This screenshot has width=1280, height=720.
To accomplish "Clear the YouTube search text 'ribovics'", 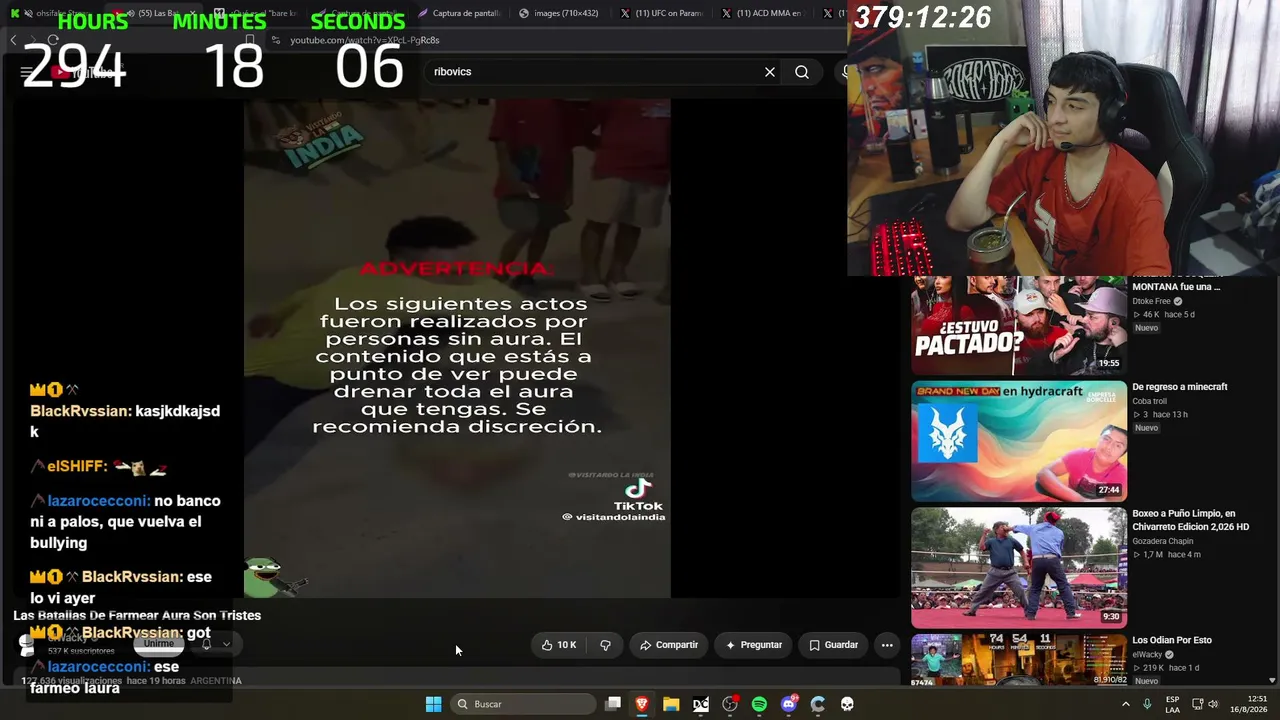I will [x=770, y=72].
